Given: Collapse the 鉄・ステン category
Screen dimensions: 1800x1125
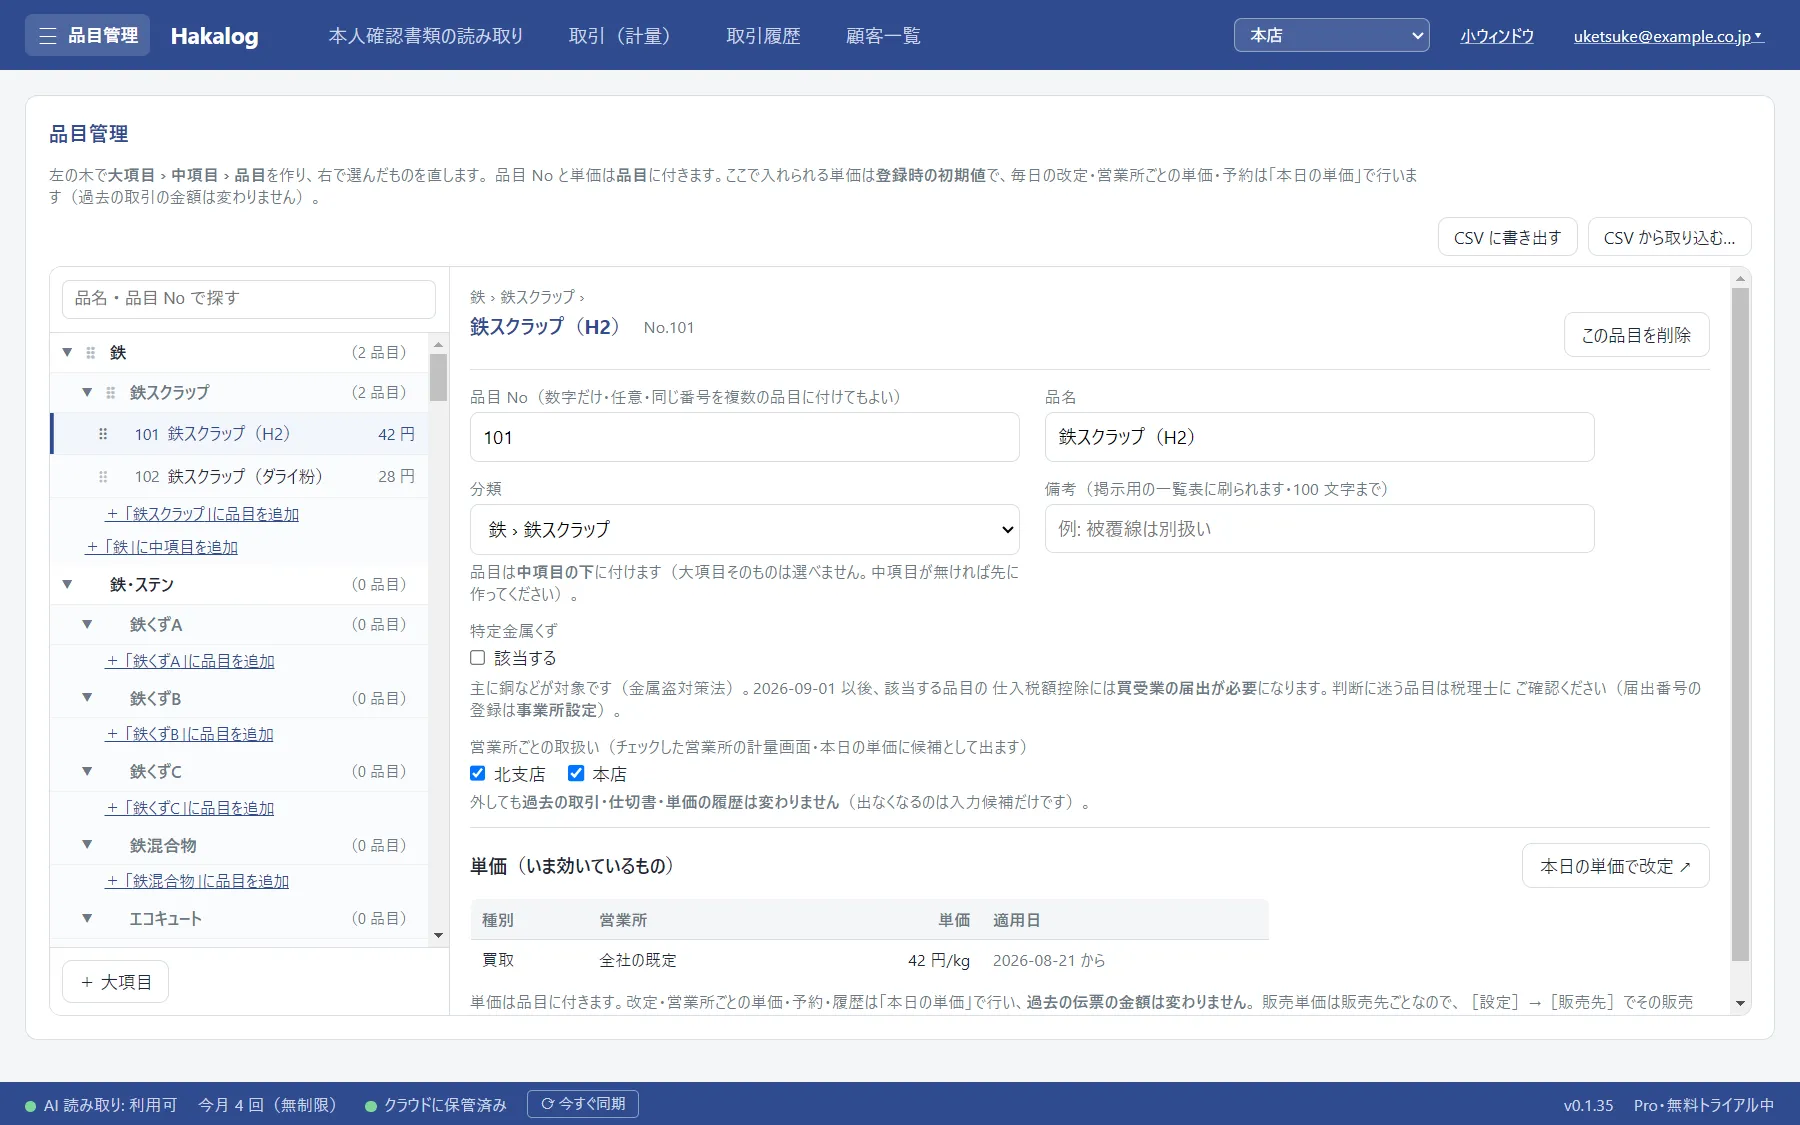Looking at the screenshot, I should [67, 584].
